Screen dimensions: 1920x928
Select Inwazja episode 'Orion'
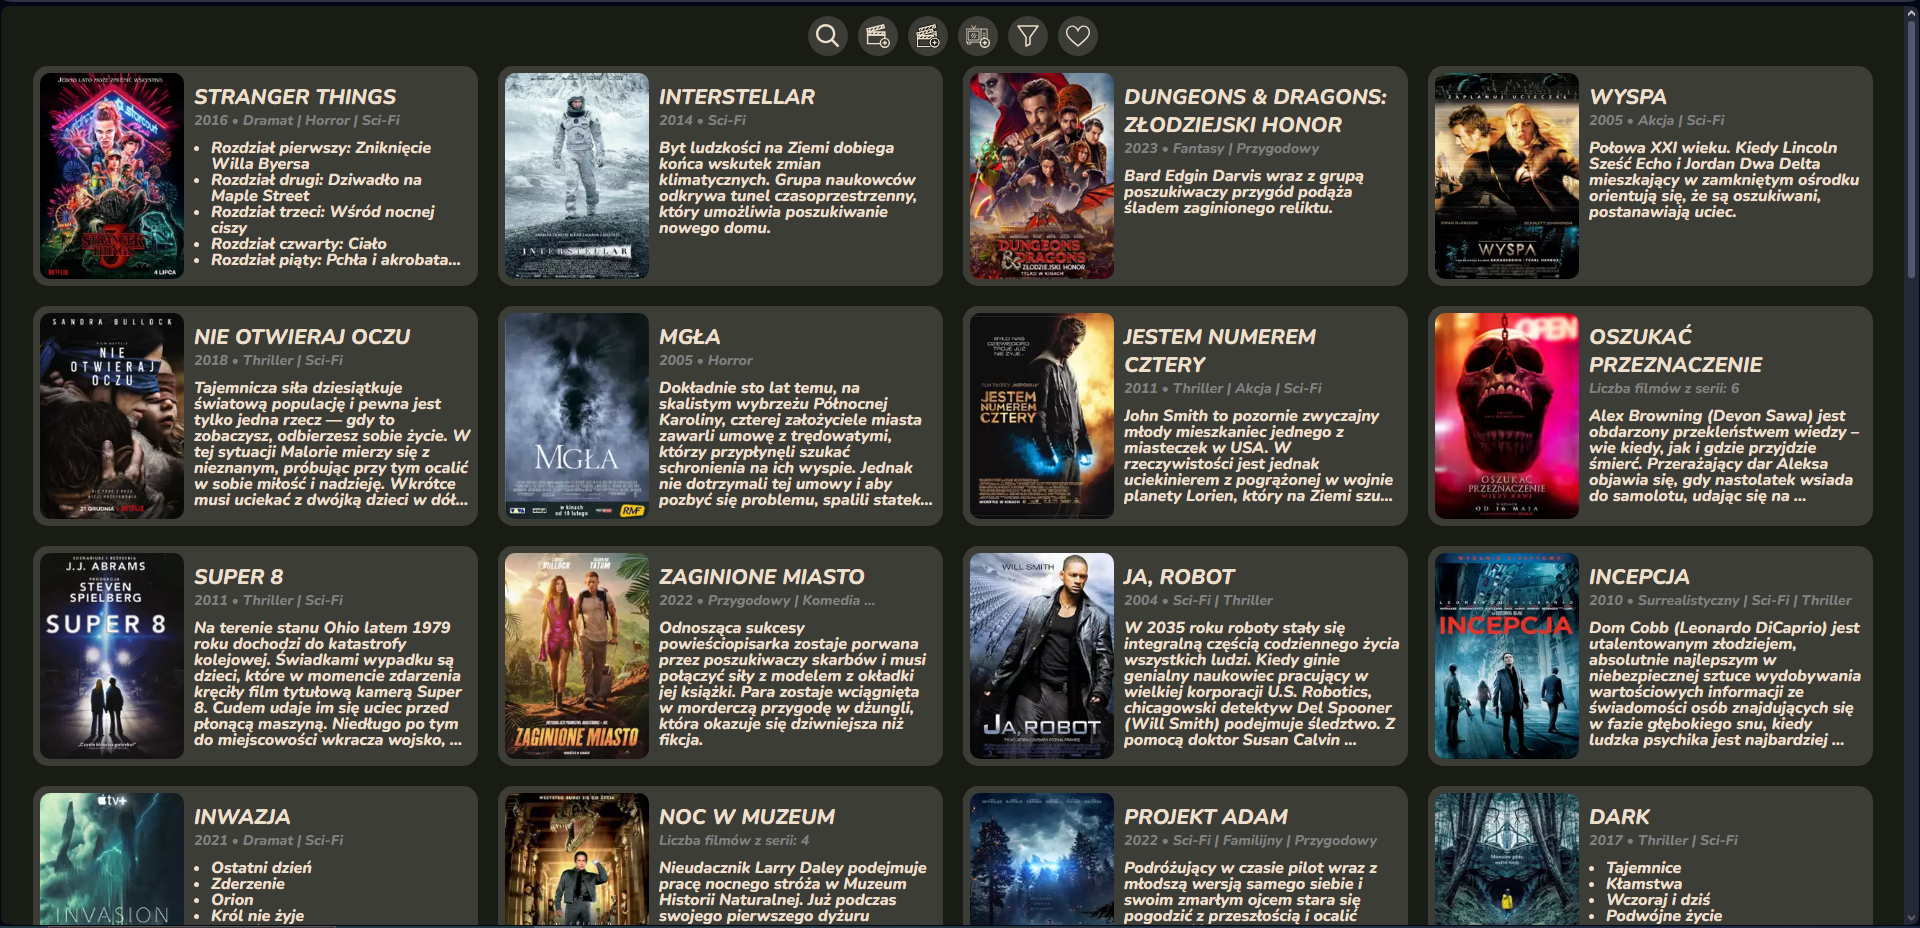[x=232, y=900]
